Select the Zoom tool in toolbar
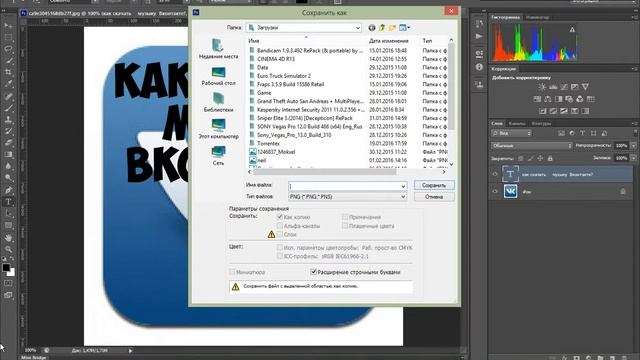Image resolution: width=640 pixels, height=360 pixels. point(8,249)
